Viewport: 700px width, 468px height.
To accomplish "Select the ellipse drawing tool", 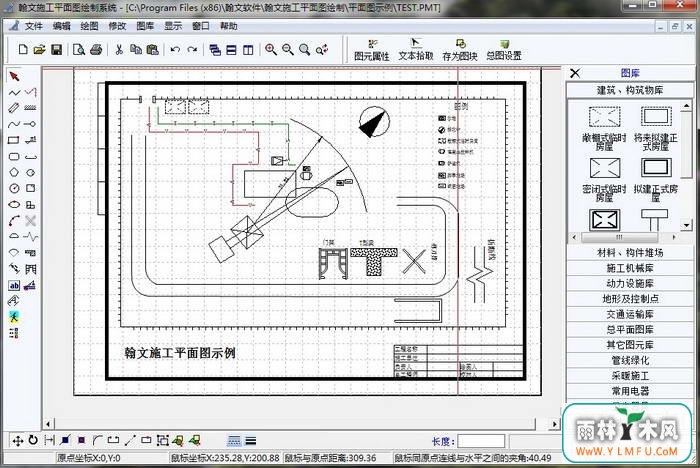I will 14,204.
